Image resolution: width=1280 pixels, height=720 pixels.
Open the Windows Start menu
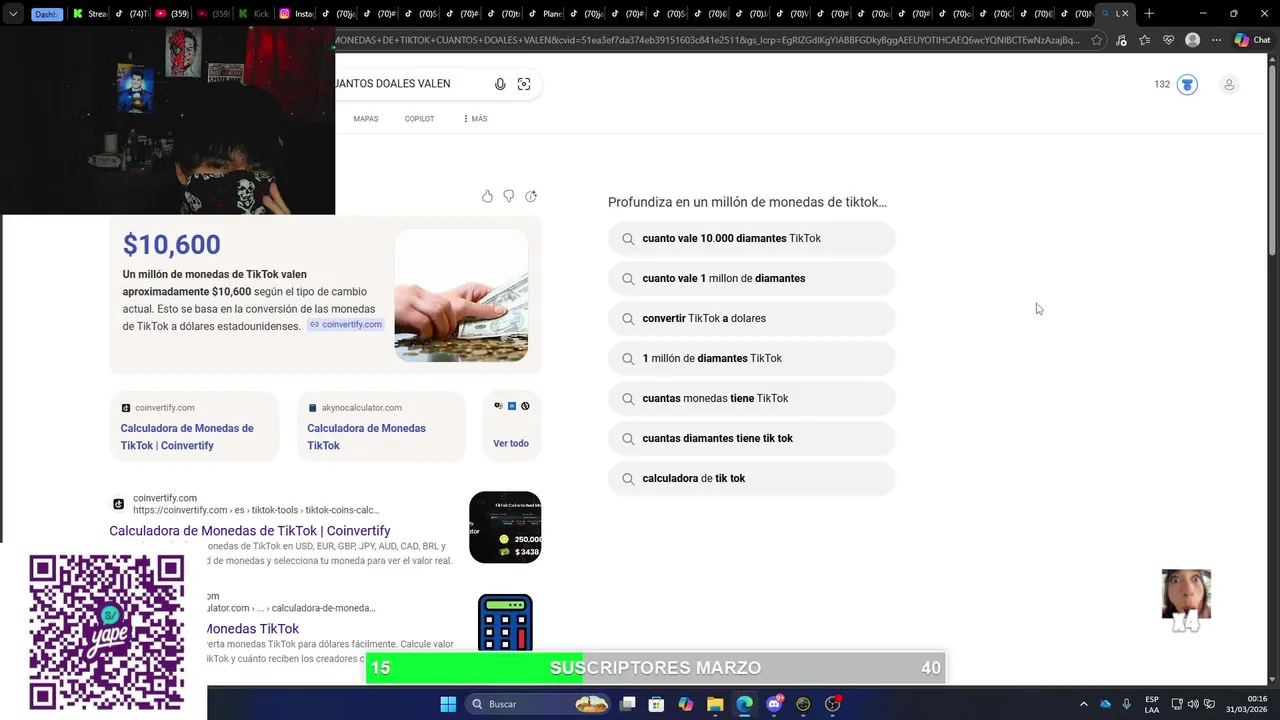coord(448,704)
